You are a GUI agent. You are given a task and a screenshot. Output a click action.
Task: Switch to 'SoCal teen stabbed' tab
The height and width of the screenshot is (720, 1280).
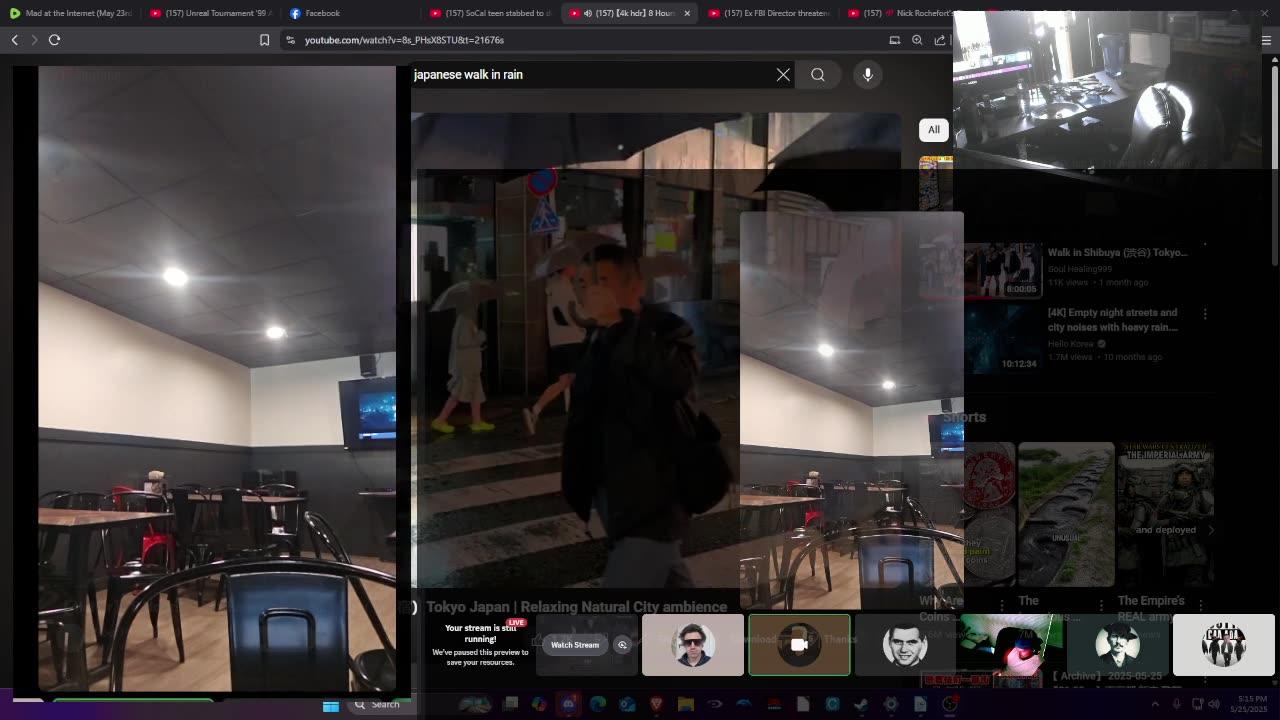pyautogui.click(x=490, y=13)
